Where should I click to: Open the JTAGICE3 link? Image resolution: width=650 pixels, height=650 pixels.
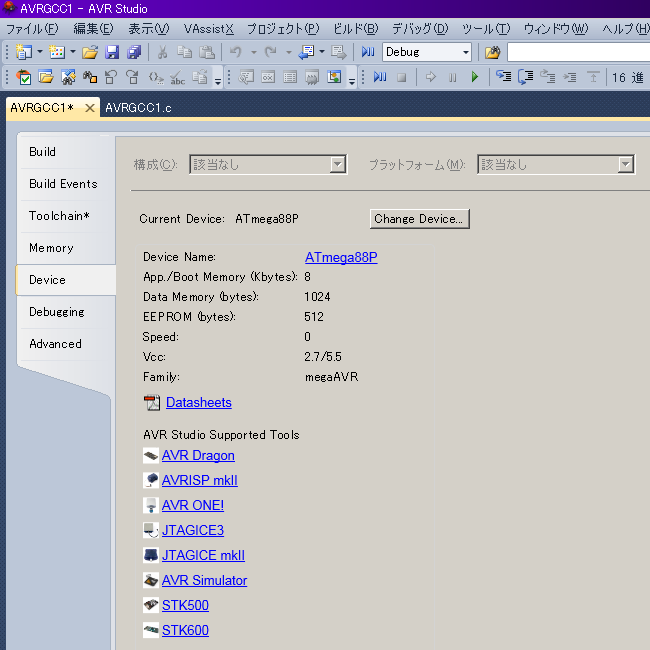pos(193,530)
